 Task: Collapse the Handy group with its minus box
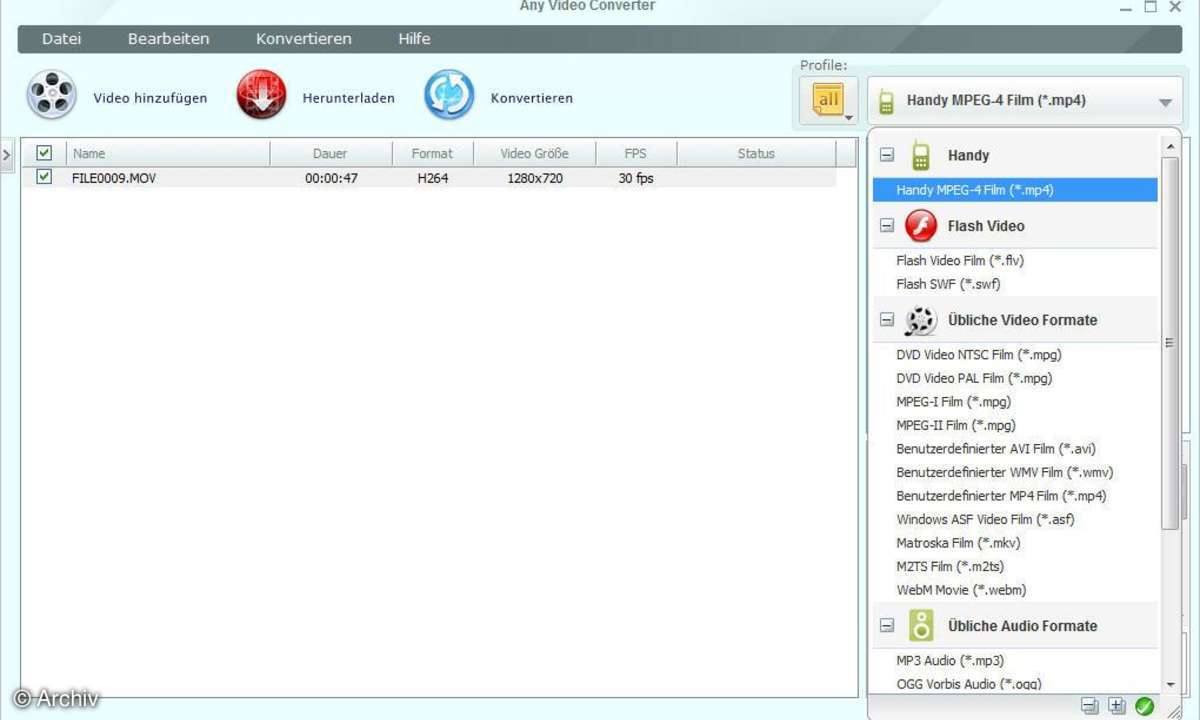[886, 155]
